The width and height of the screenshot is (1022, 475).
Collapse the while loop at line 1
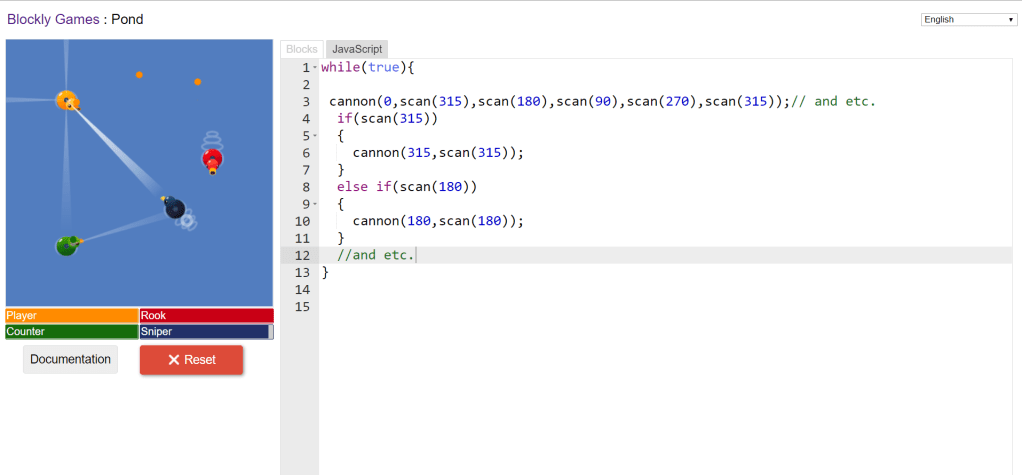pos(315,68)
